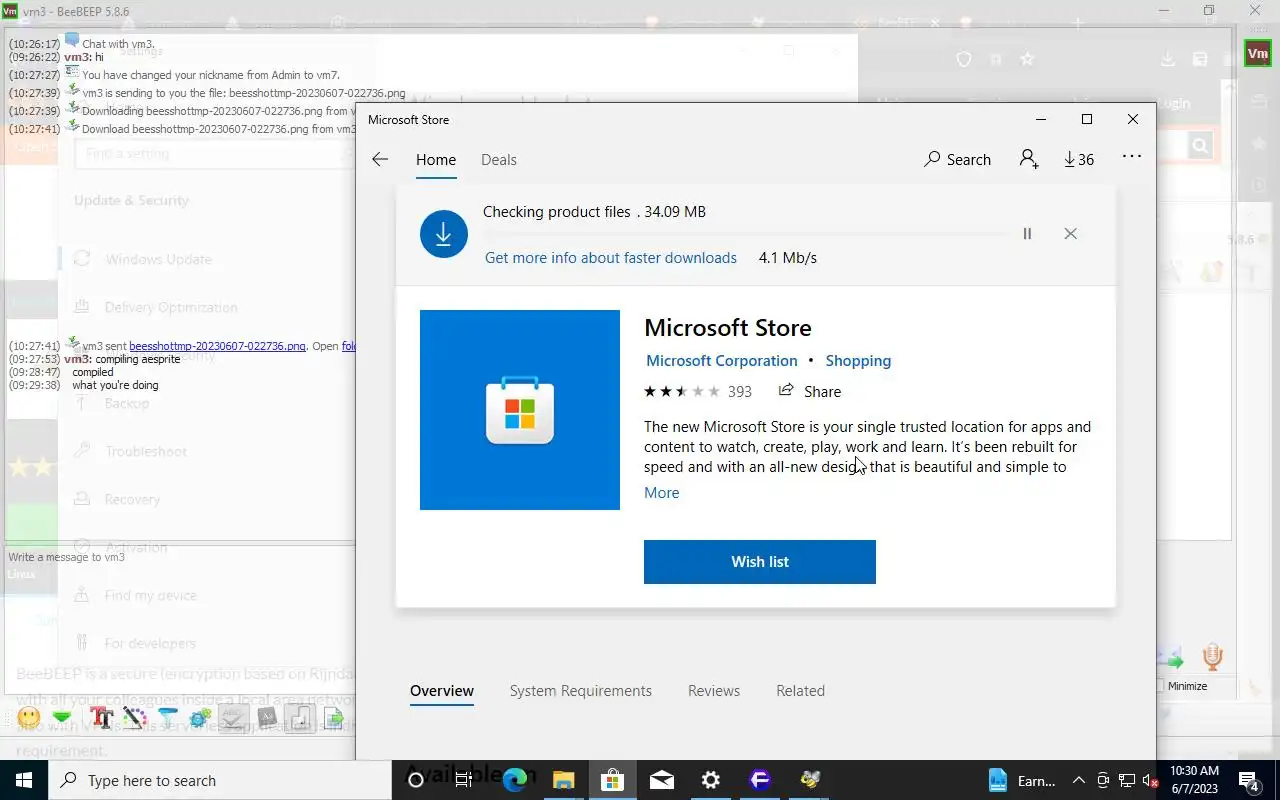Click the muted volume tray icon
This screenshot has width=1280, height=800.
click(1151, 780)
